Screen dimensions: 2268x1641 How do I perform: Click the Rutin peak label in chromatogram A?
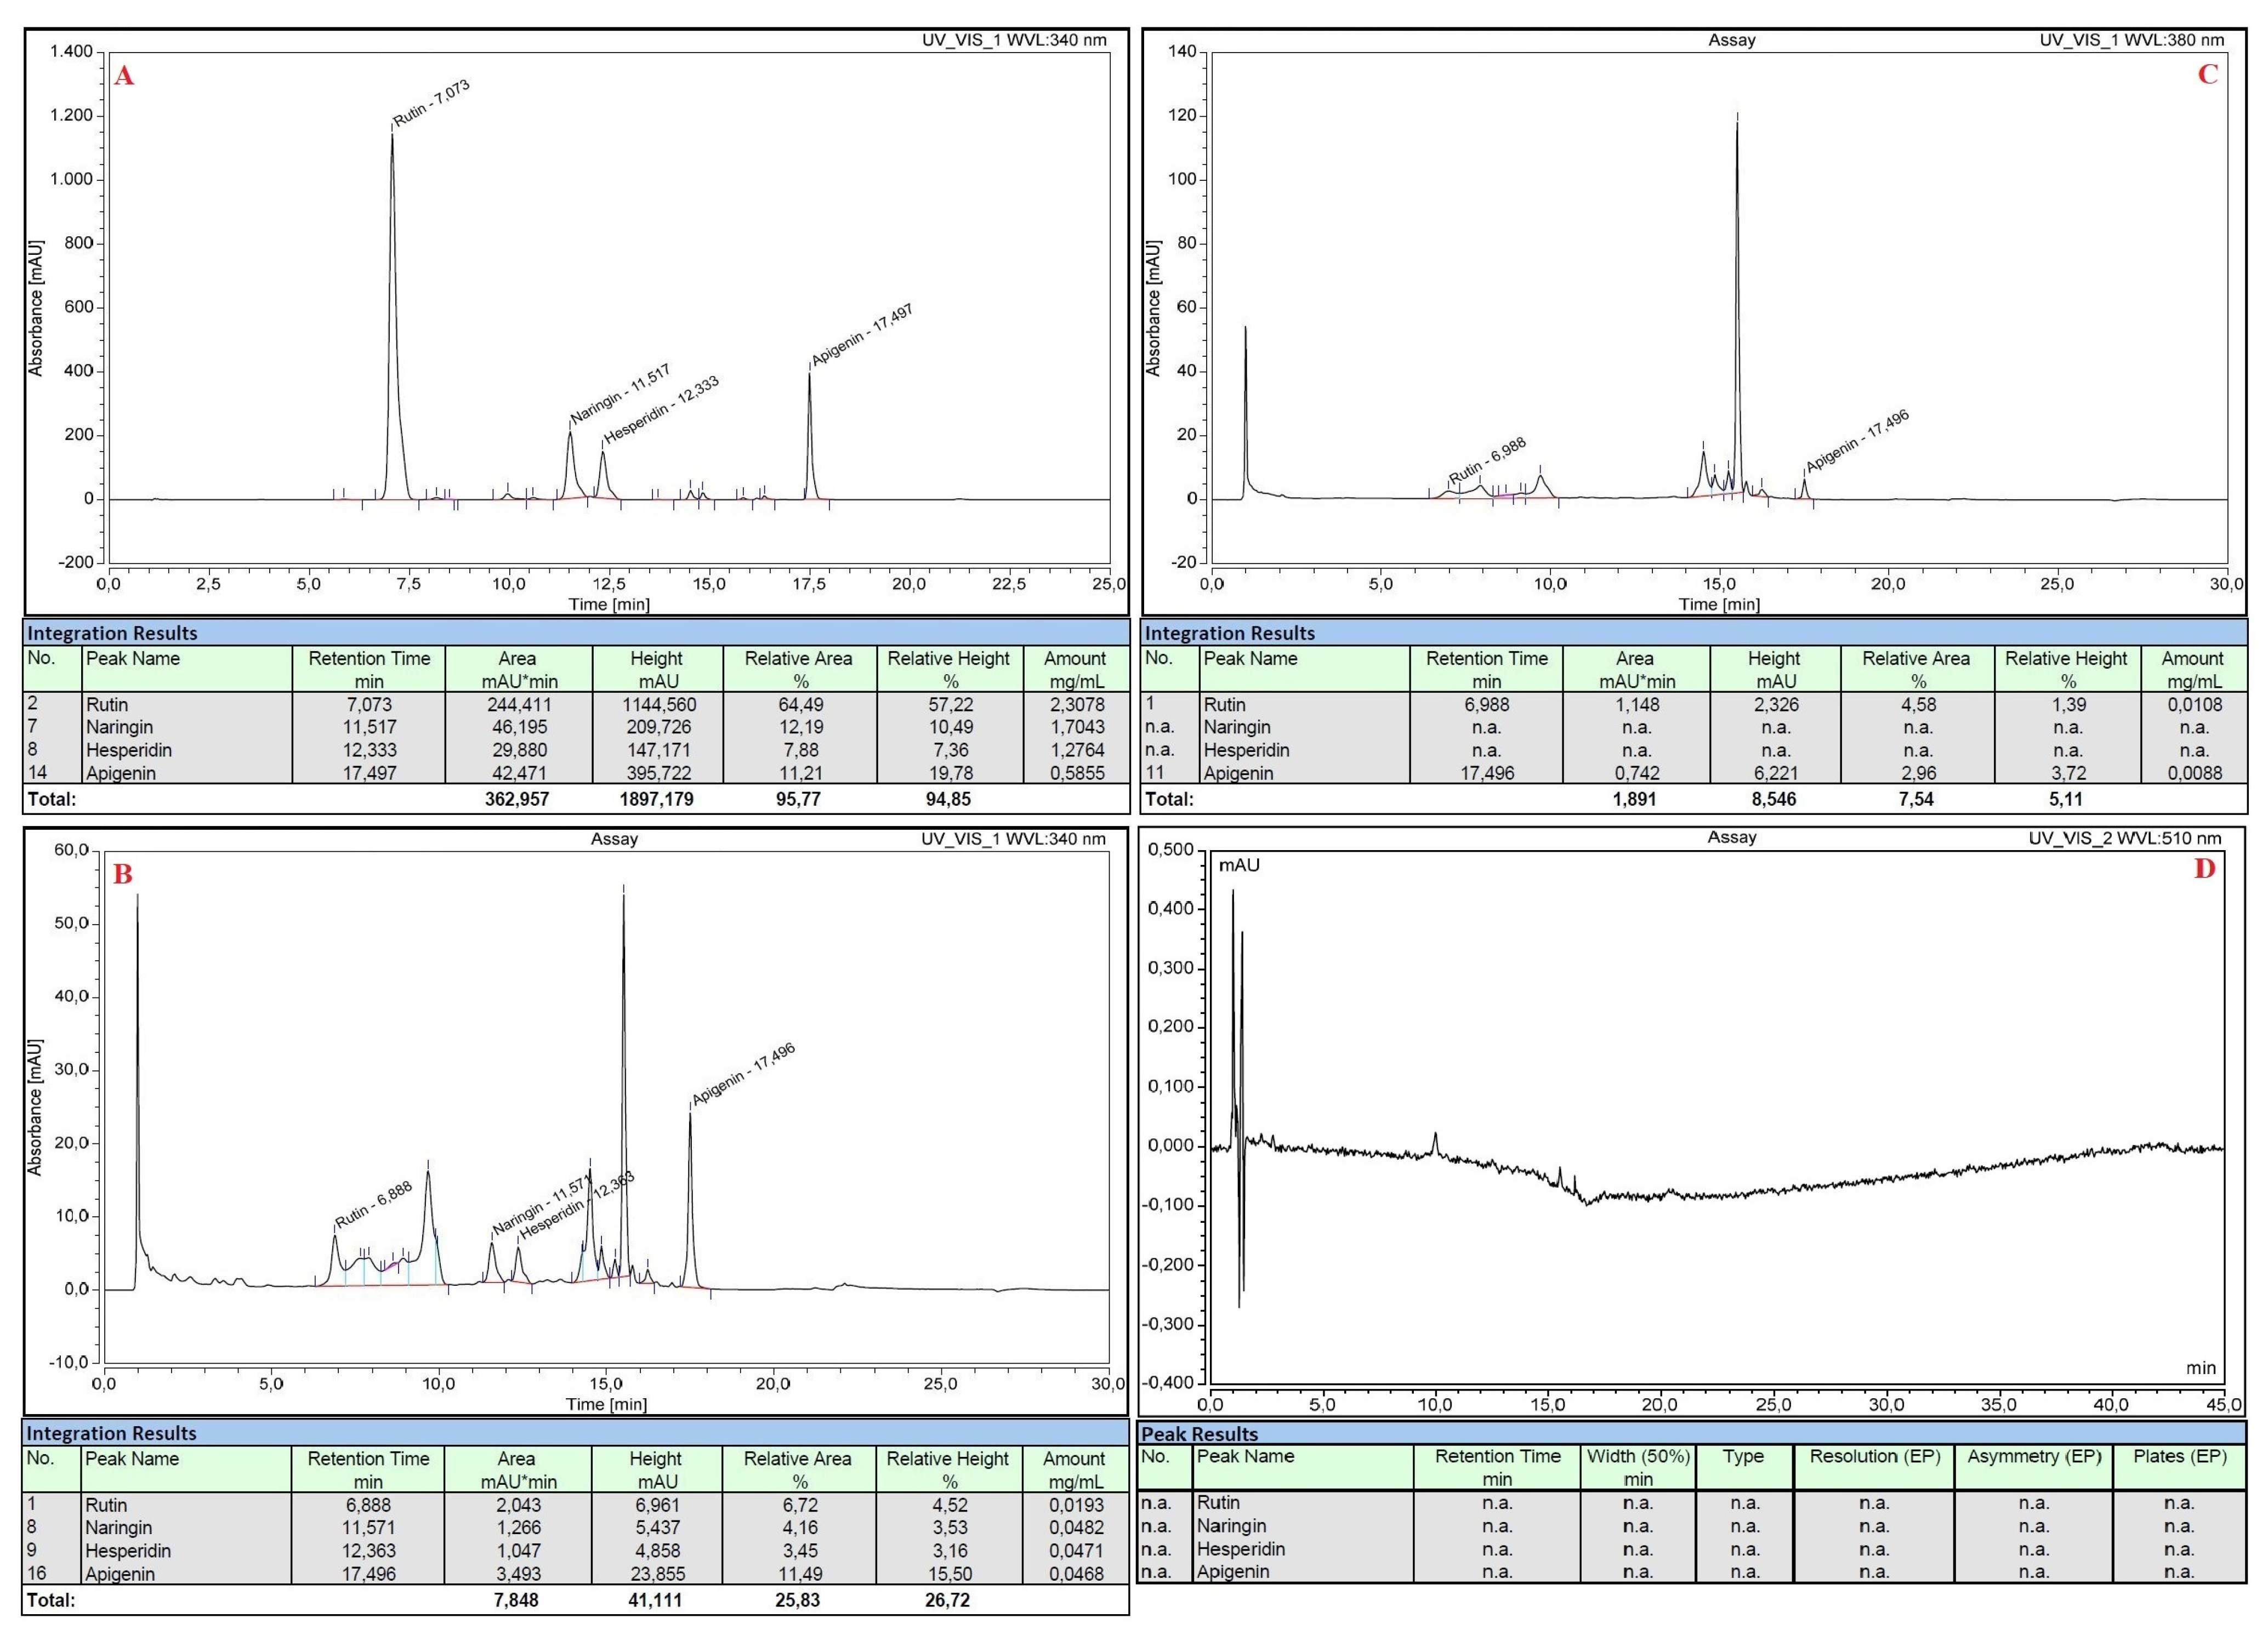[x=431, y=103]
